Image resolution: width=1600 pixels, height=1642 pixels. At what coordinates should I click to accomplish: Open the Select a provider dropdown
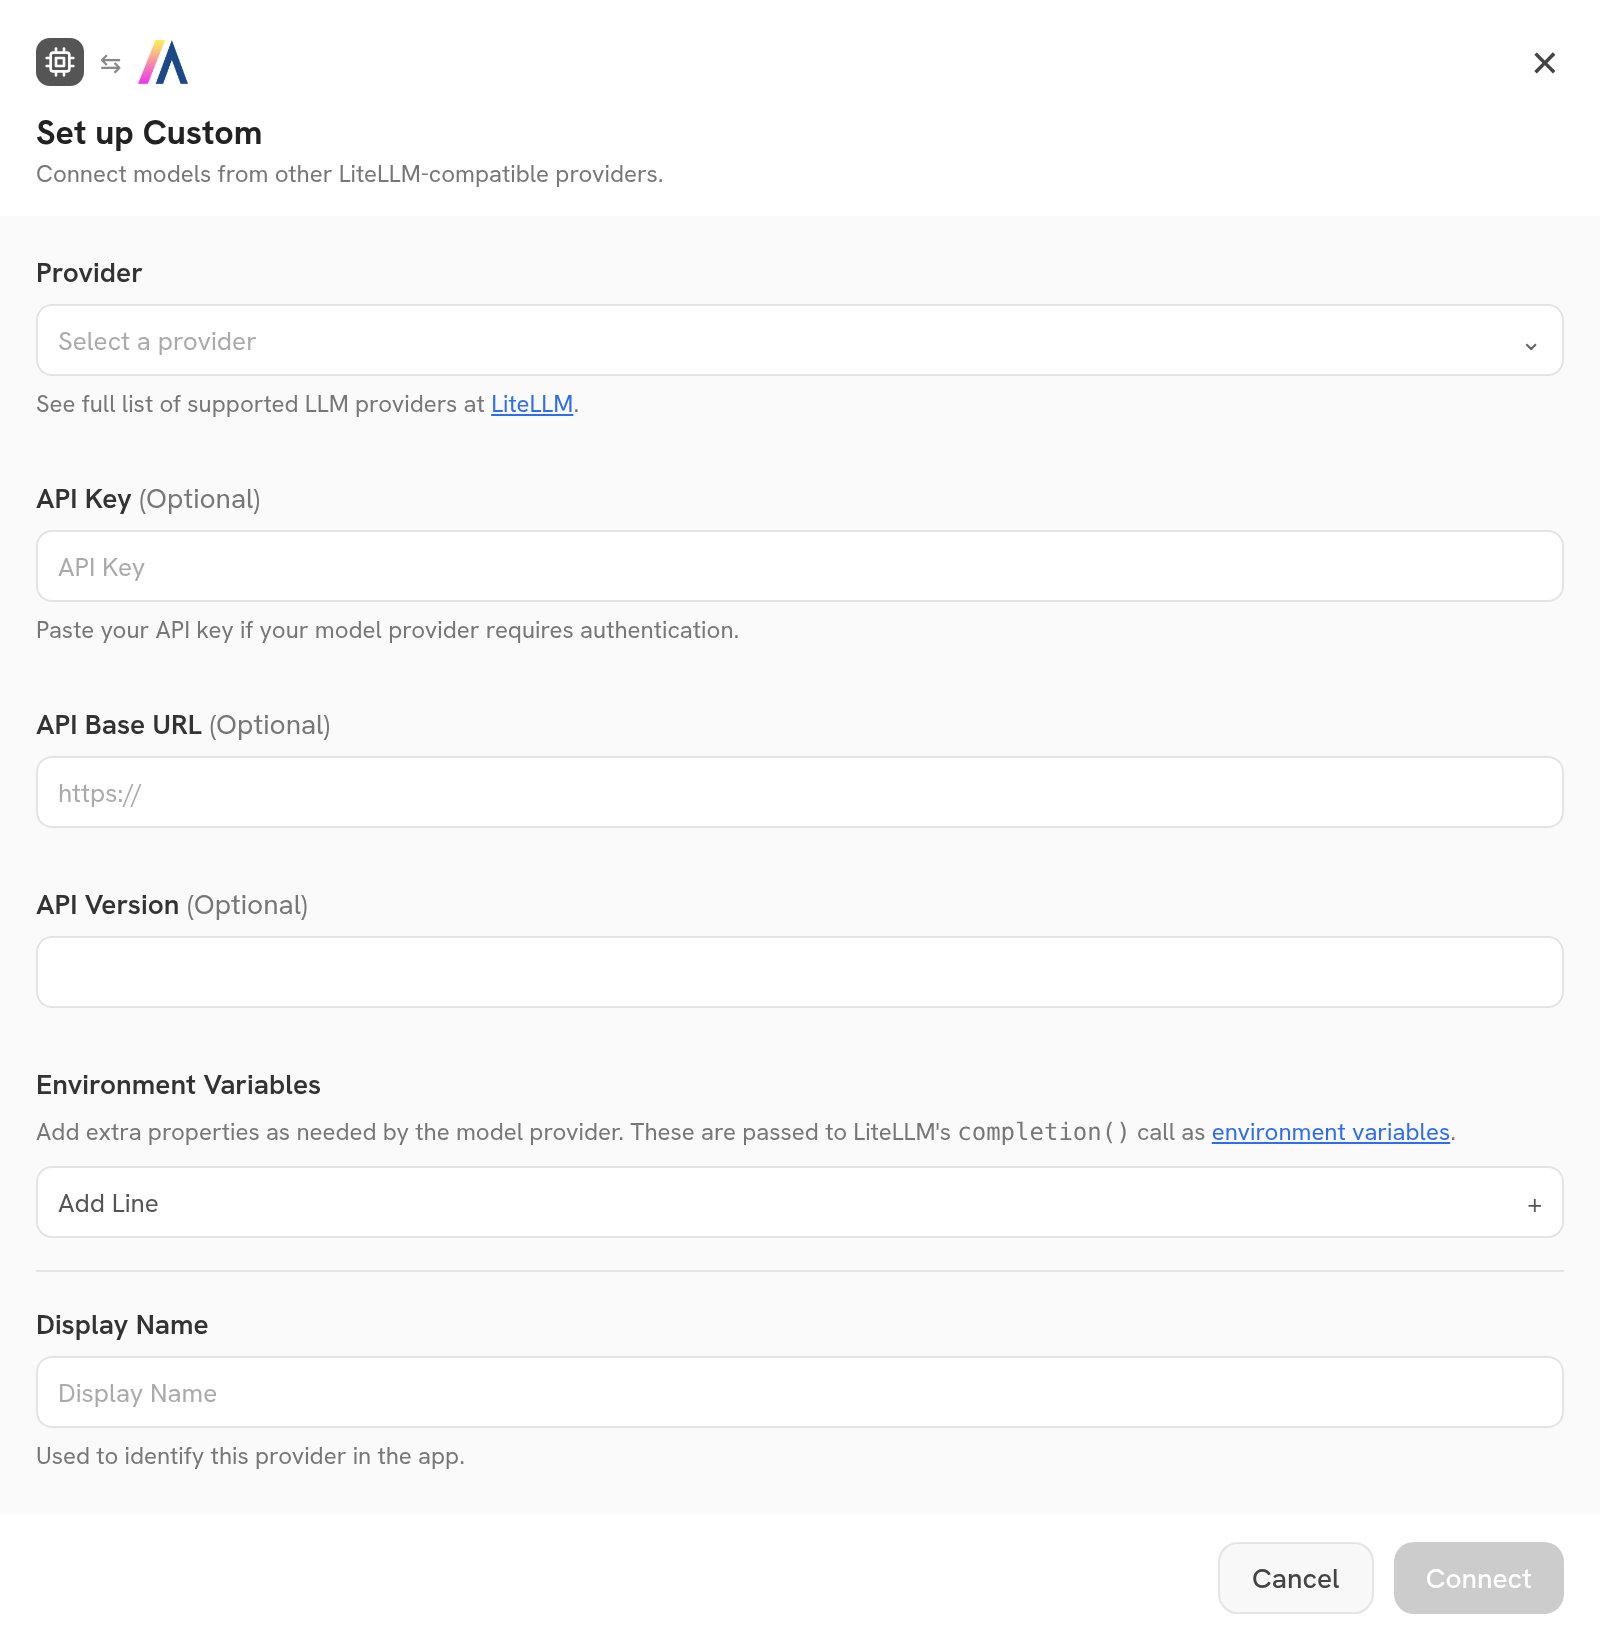click(800, 340)
